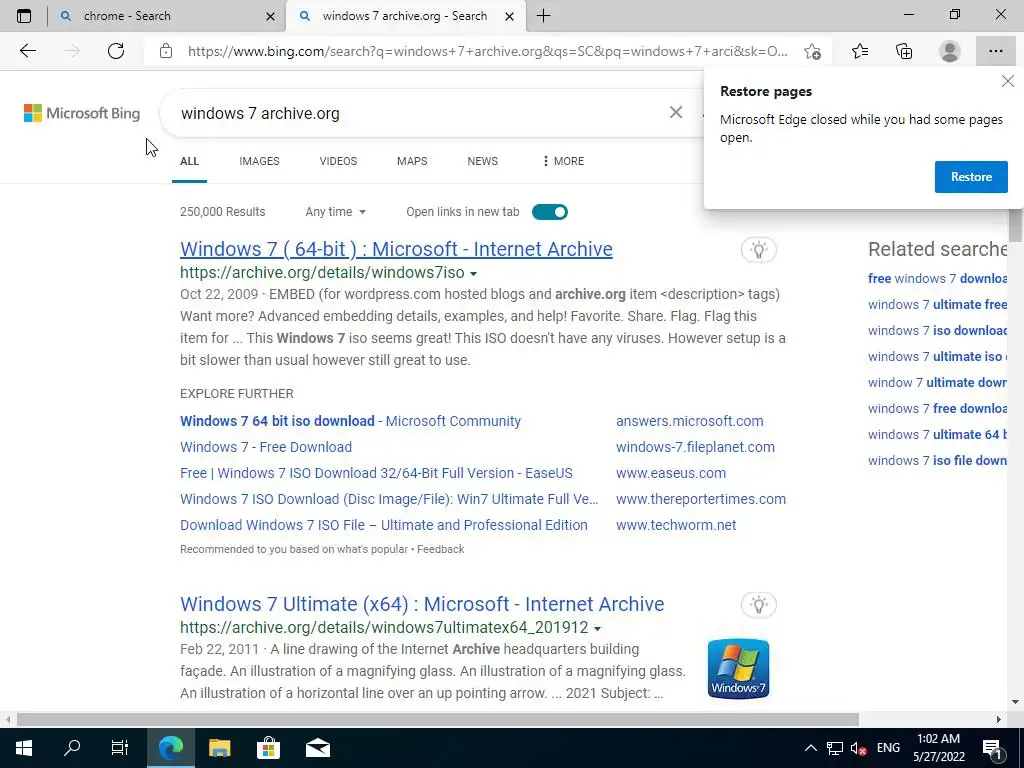Expand arrow next to windows7ultimatex64_201912 URL
Image resolution: width=1024 pixels, height=768 pixels.
pyautogui.click(x=597, y=628)
